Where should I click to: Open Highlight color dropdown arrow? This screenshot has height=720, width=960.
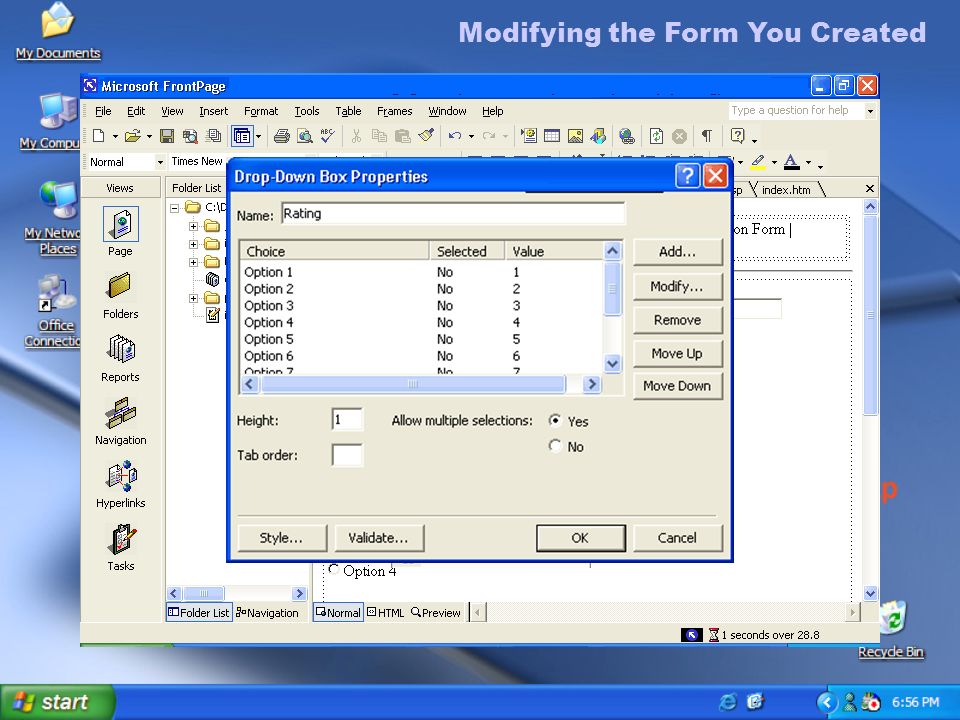coord(774,163)
